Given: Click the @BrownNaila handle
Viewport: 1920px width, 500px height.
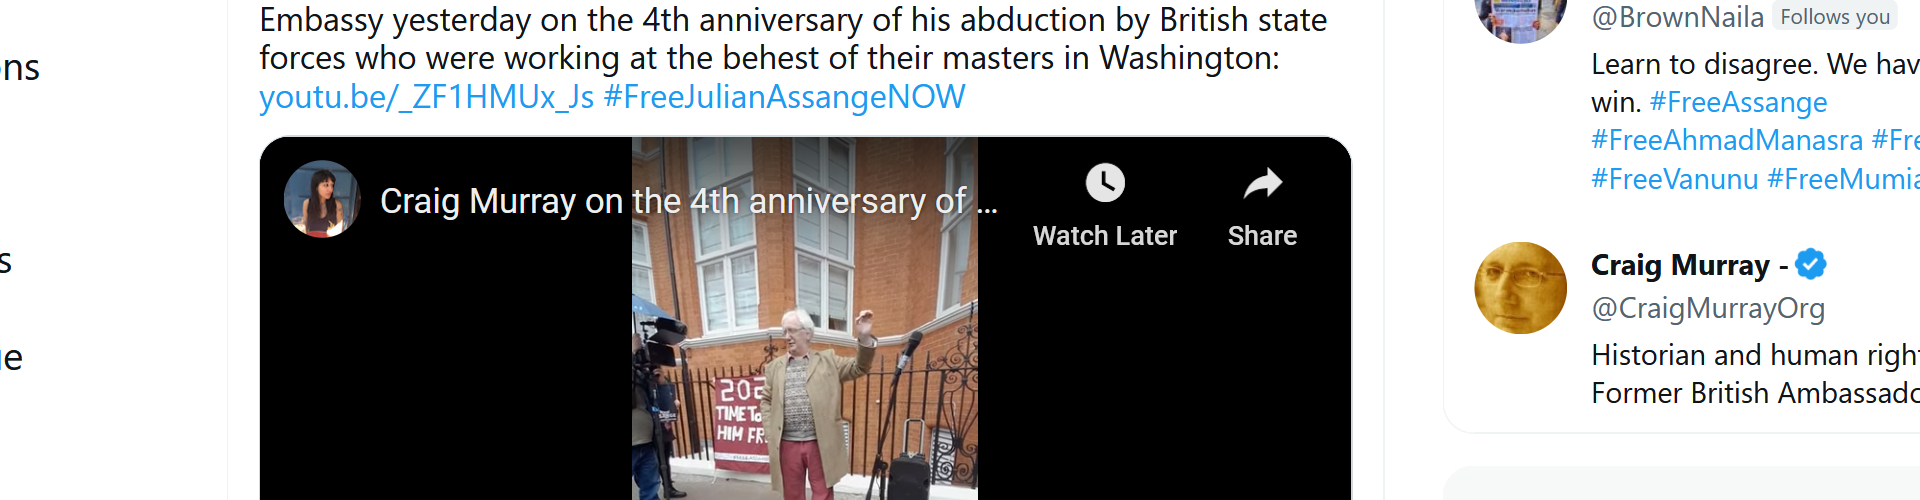Looking at the screenshot, I should pos(1677,17).
